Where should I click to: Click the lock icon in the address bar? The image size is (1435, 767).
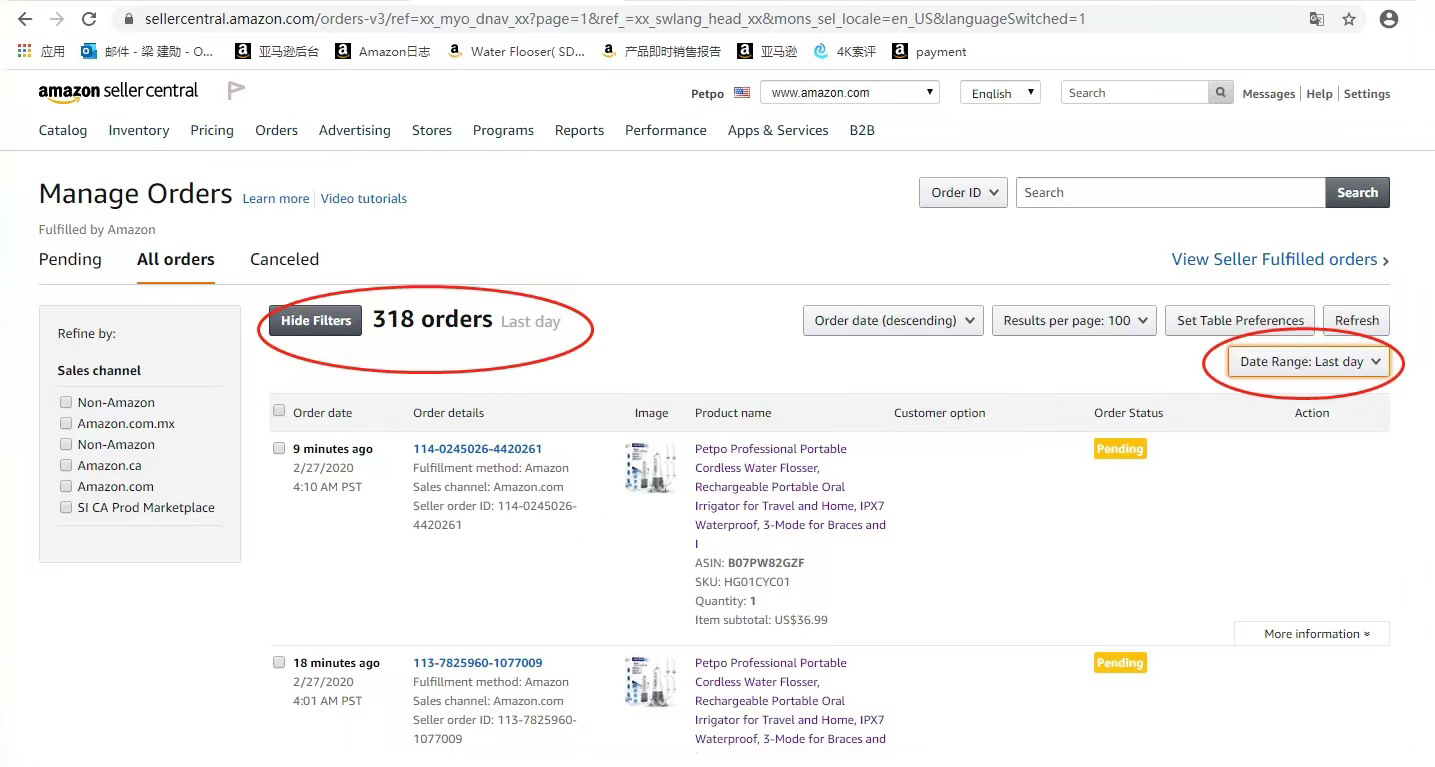[127, 19]
